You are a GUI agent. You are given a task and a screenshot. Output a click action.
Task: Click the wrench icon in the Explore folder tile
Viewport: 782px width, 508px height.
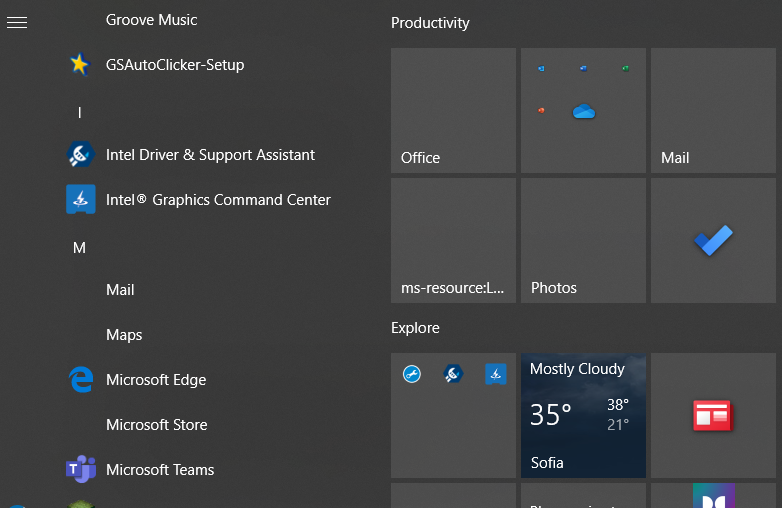(412, 374)
